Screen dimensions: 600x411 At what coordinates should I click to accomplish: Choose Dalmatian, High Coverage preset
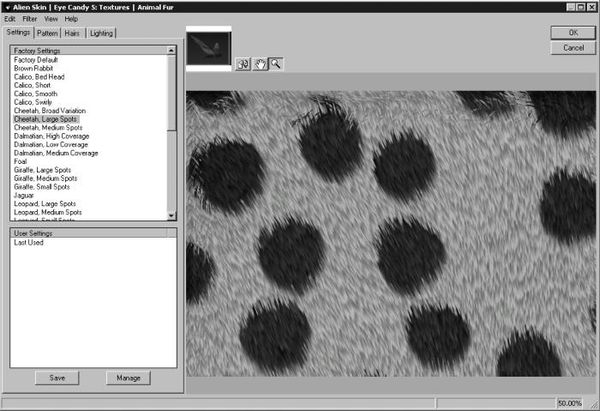51,136
